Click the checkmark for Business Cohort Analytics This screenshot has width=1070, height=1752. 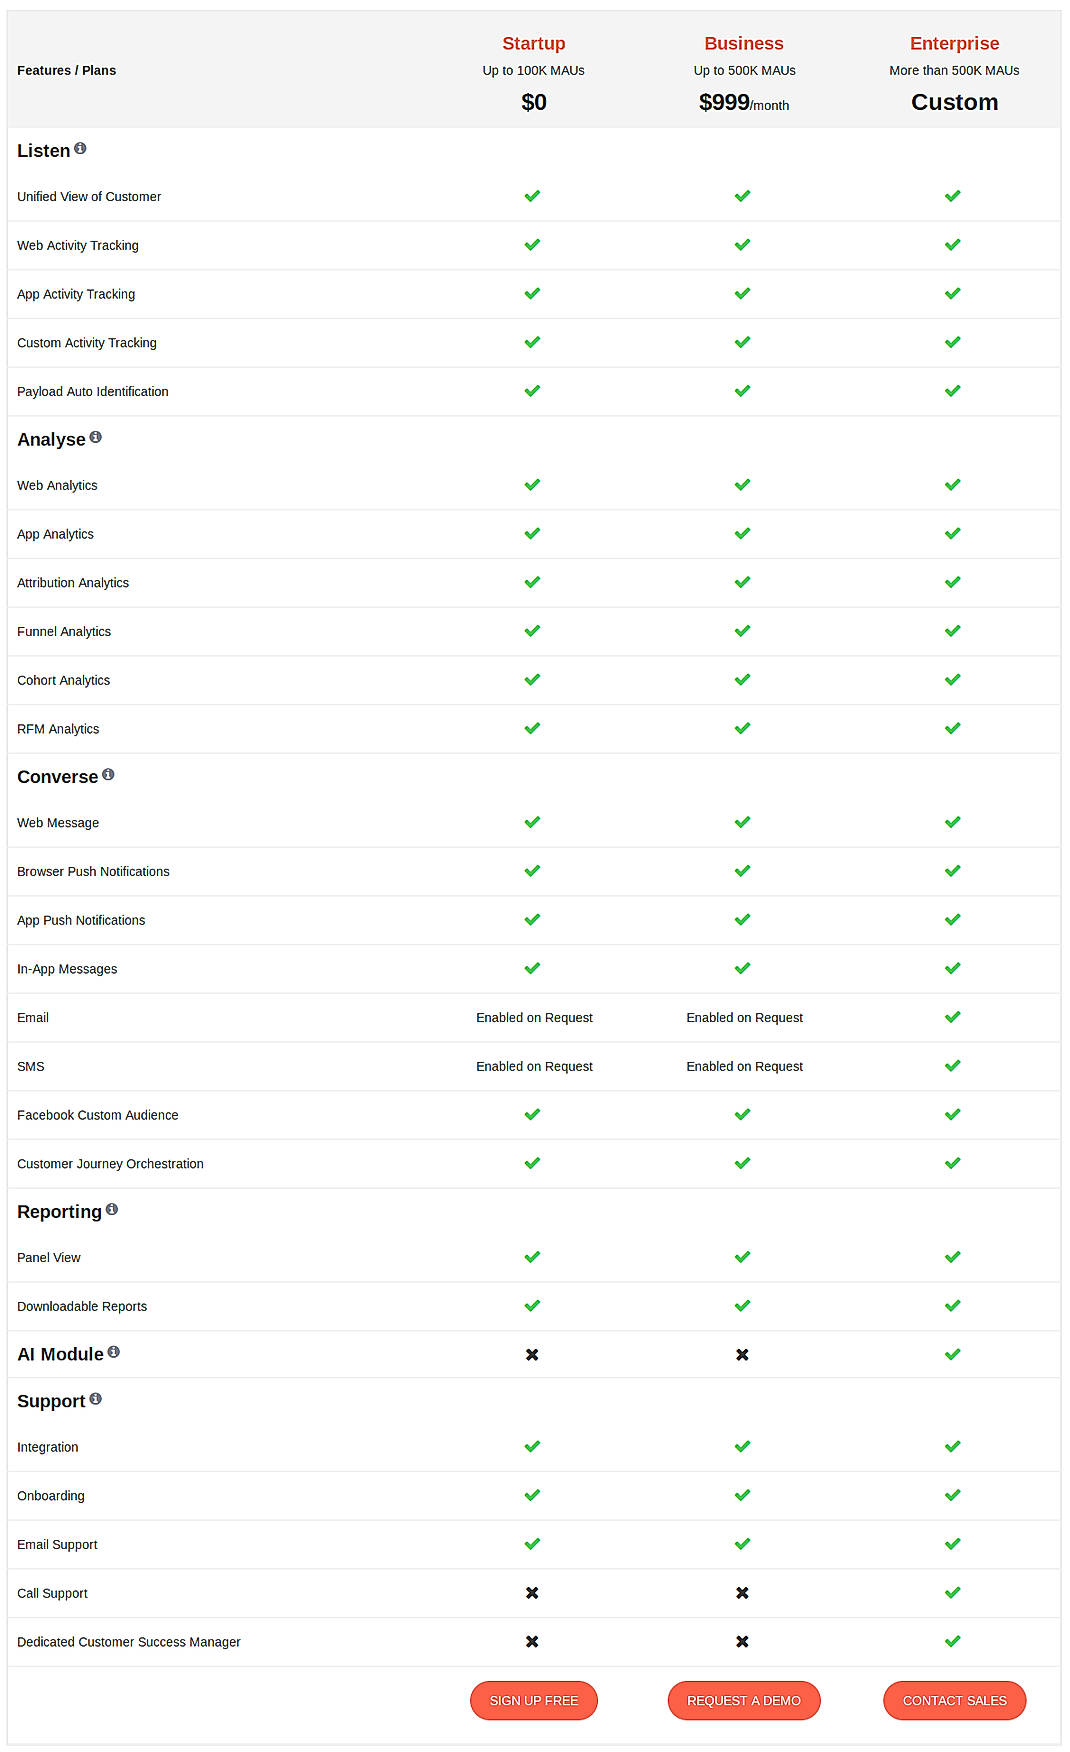743,679
